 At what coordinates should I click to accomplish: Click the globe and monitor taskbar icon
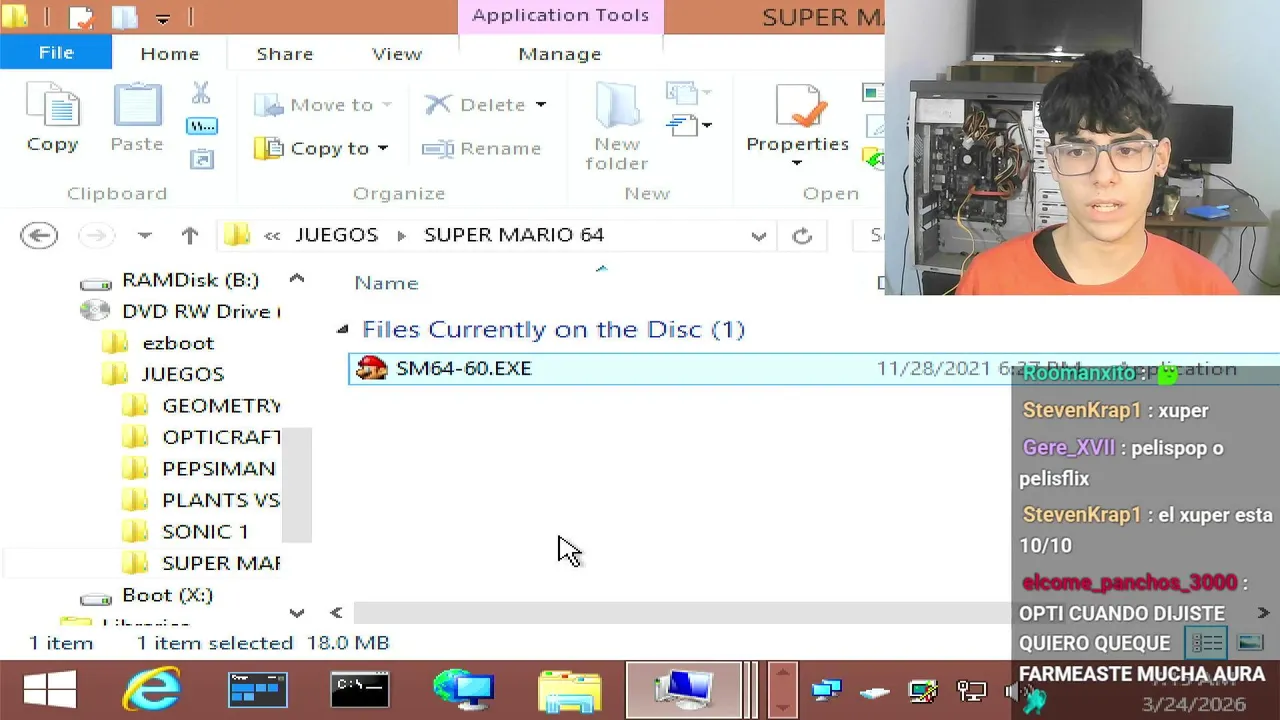click(463, 690)
